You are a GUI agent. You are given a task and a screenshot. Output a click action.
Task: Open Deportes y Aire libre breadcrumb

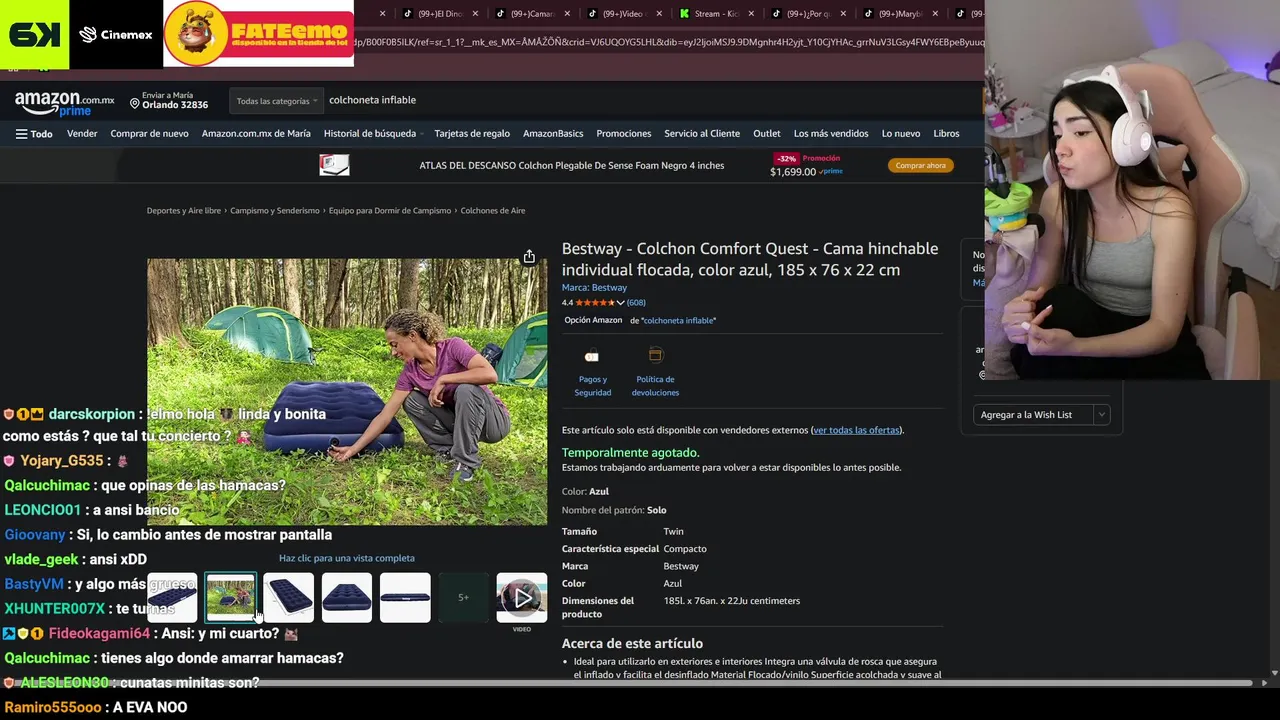(x=184, y=211)
